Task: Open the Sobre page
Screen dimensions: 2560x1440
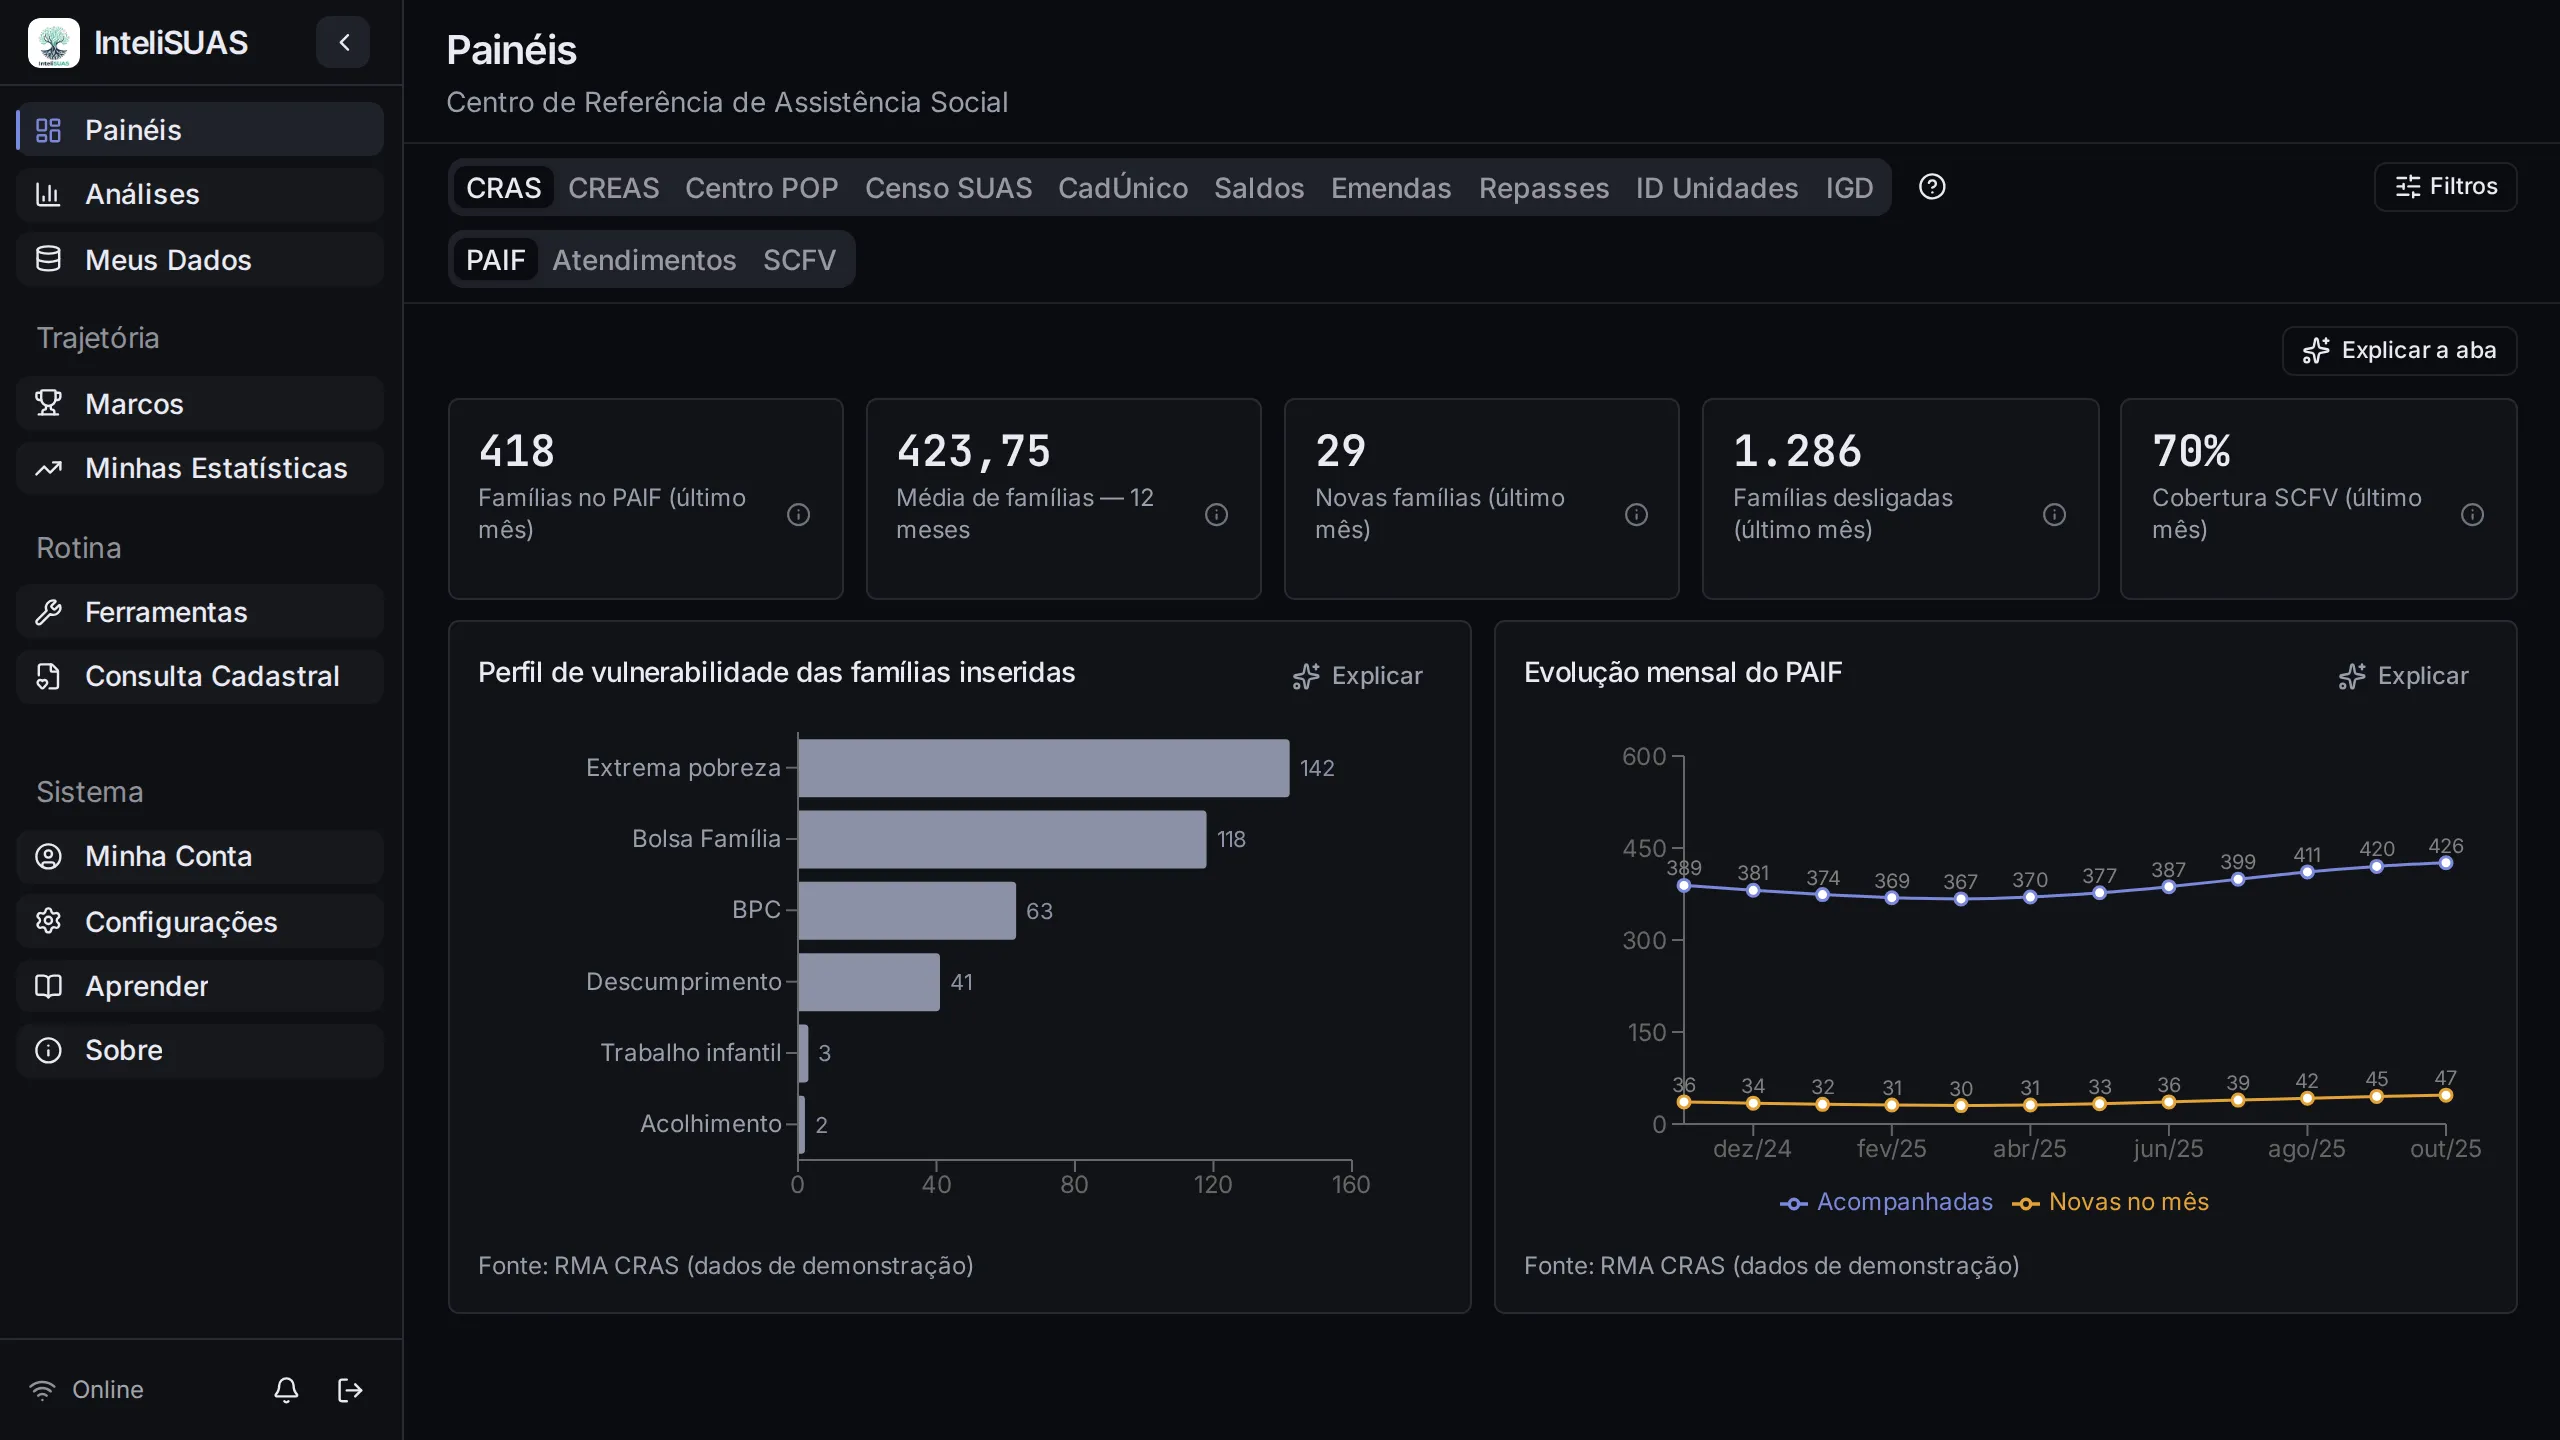Action: pyautogui.click(x=200, y=1050)
